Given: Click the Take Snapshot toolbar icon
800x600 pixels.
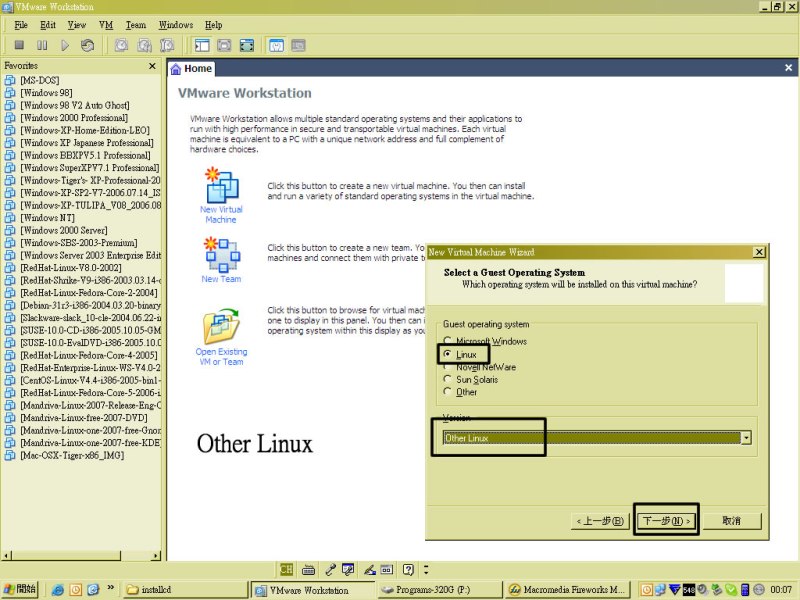Looking at the screenshot, I should pos(121,45).
